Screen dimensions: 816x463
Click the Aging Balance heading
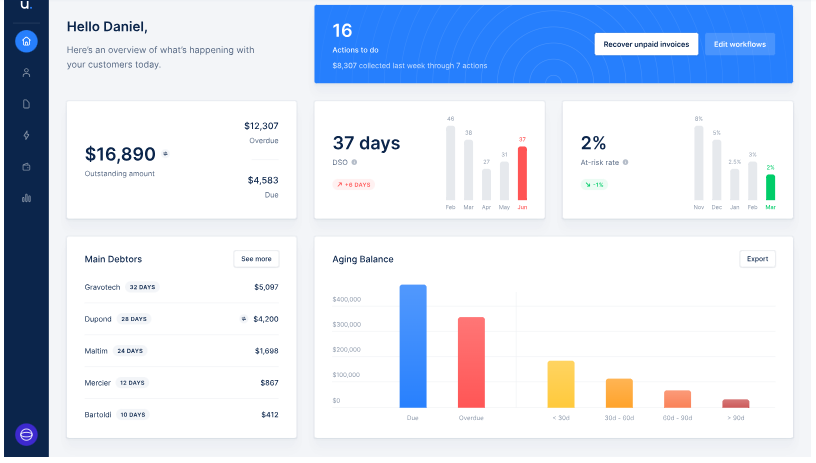click(363, 259)
